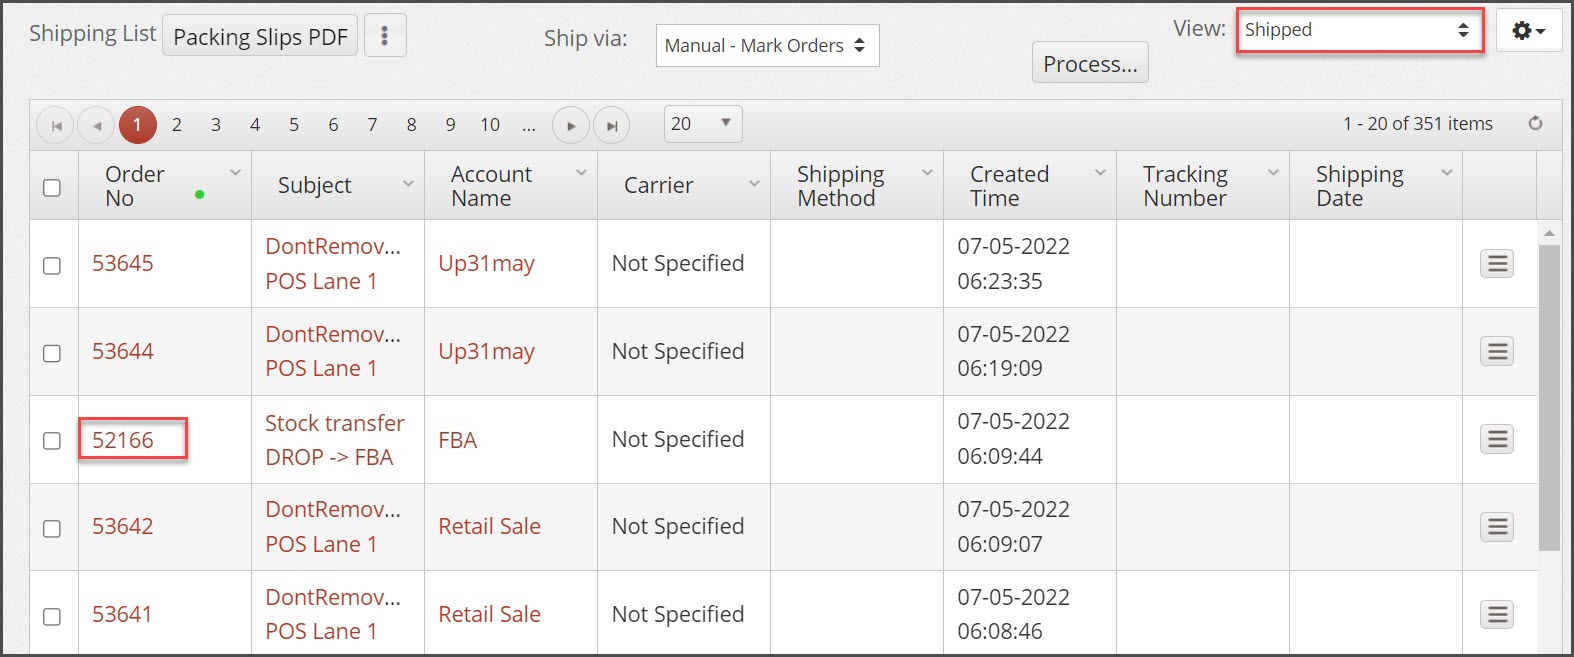Go to page 8

click(x=411, y=125)
